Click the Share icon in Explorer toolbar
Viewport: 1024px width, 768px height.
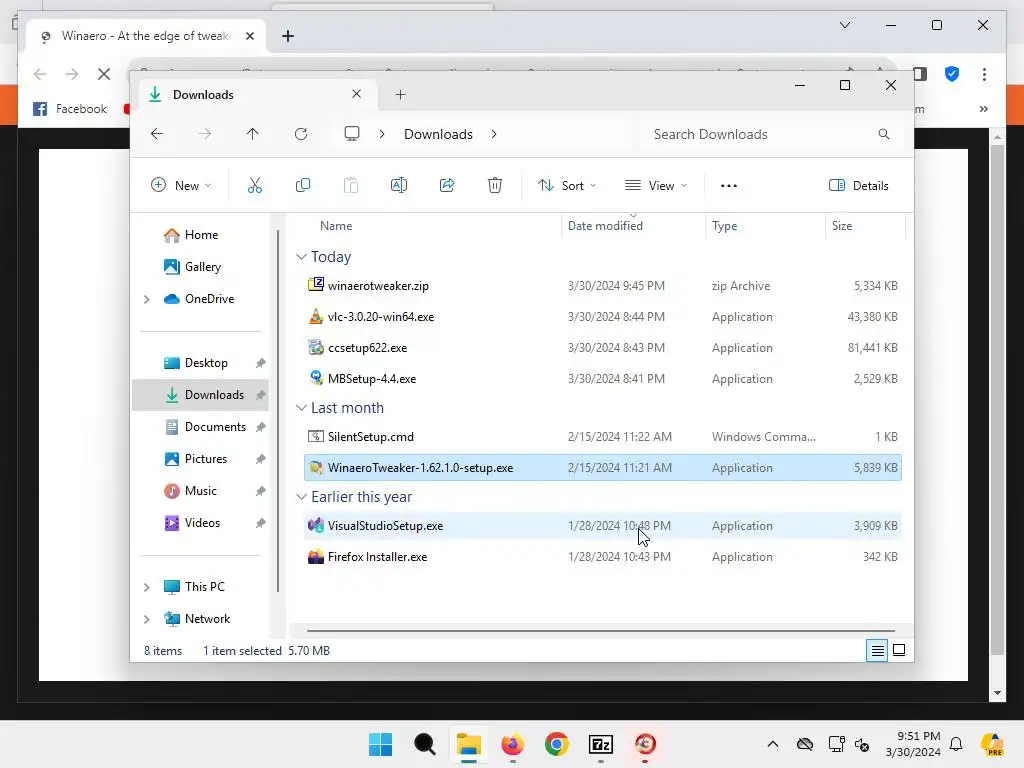[447, 185]
